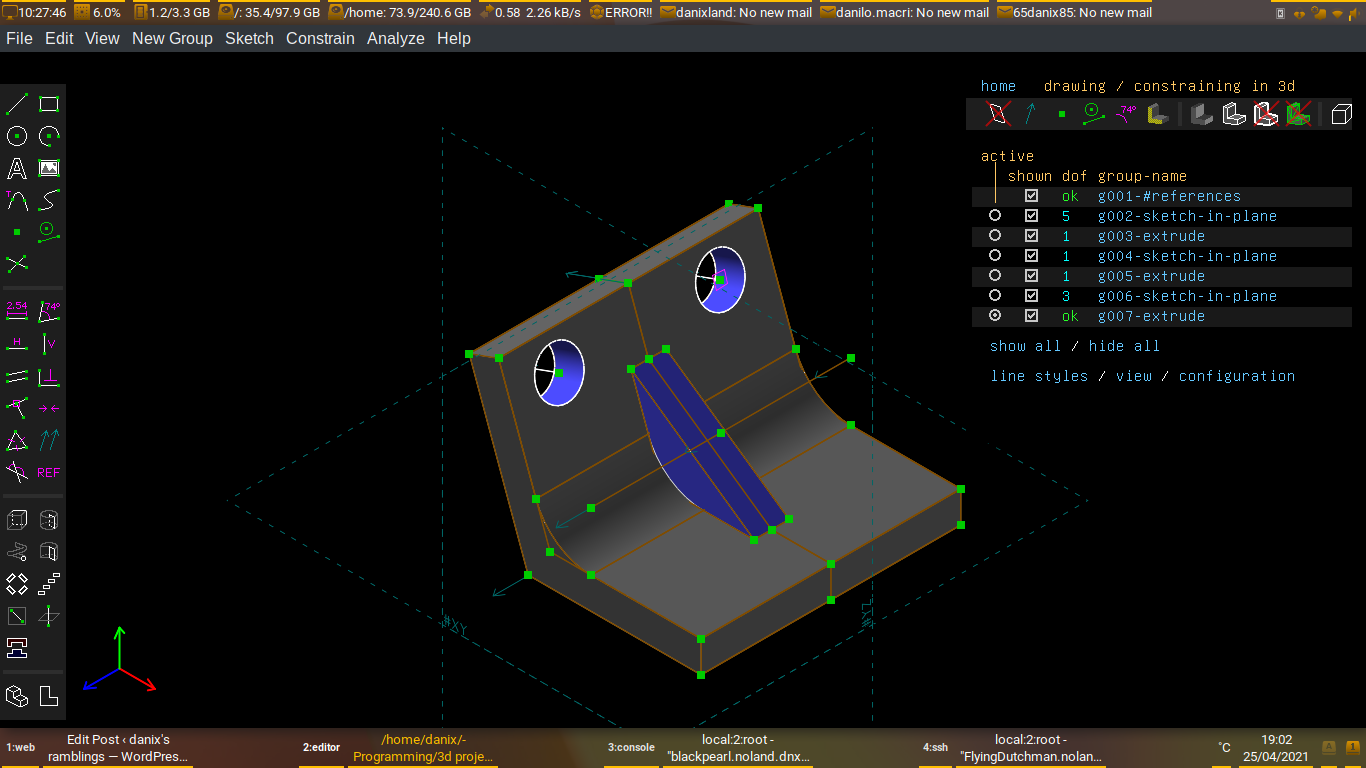The image size is (1366, 768).
Task: Apply the Perpendicular constraint
Action: tap(48, 375)
